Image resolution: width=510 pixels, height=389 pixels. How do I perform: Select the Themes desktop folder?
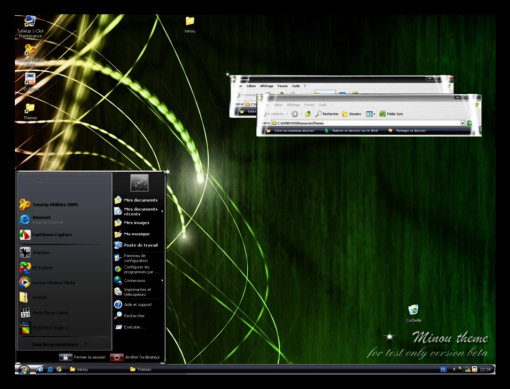pos(30,111)
